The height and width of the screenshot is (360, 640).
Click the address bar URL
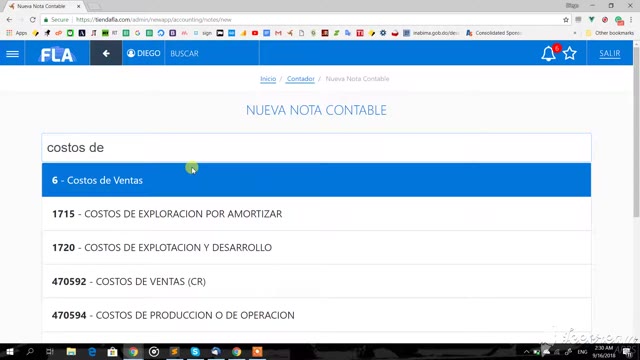(x=154, y=20)
